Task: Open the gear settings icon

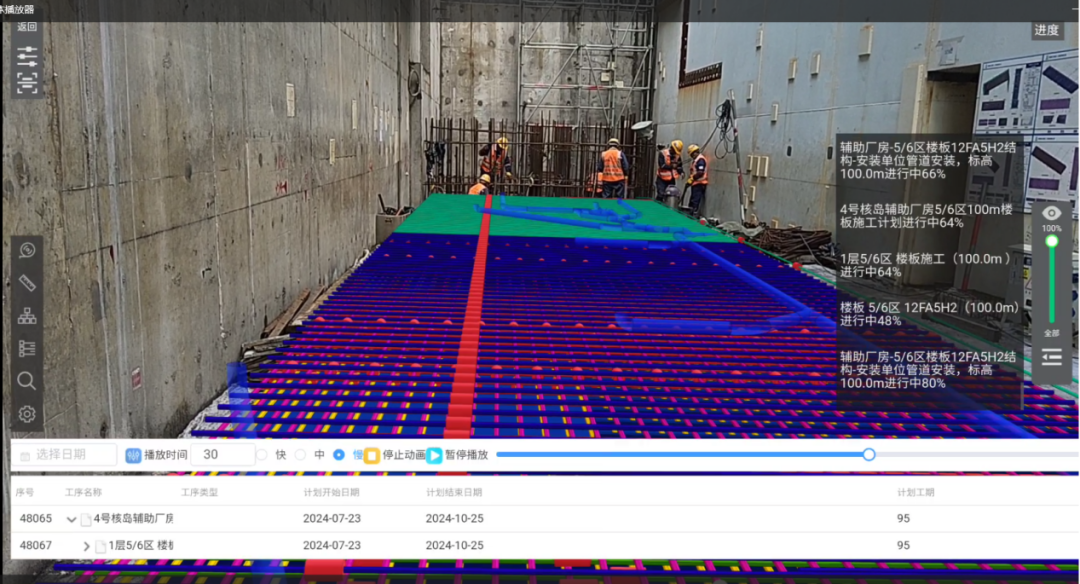Action: click(x=27, y=413)
